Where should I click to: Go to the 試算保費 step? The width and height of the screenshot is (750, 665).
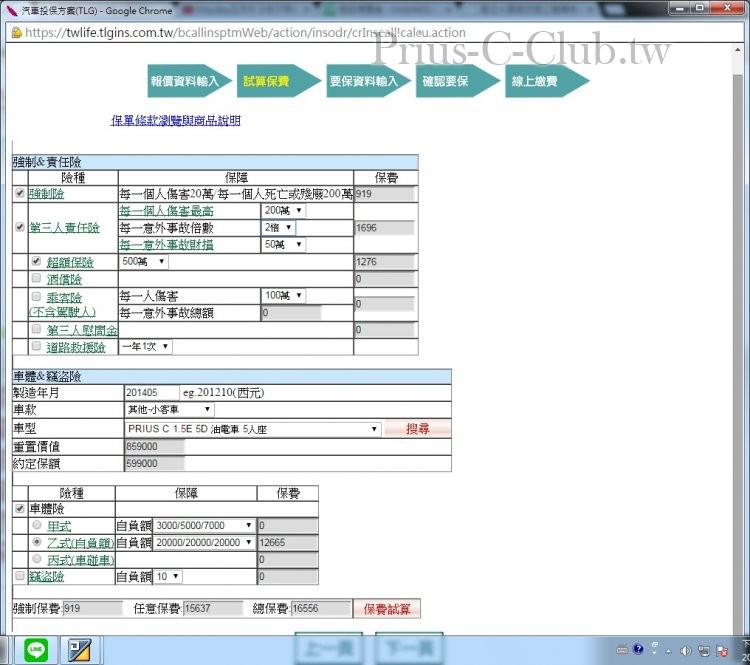click(x=279, y=81)
